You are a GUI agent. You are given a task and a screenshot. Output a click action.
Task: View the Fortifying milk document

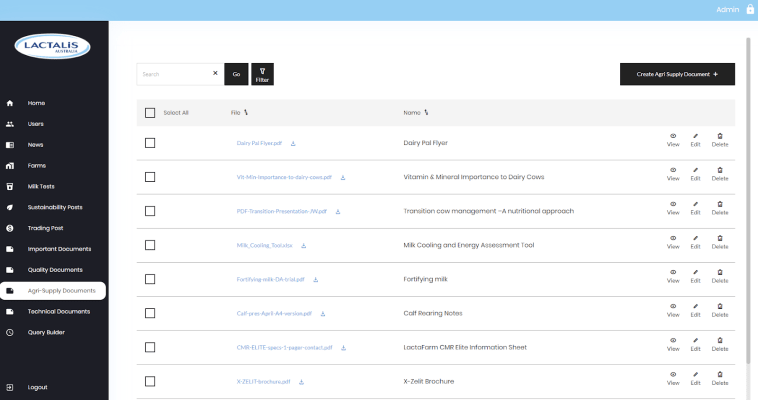coord(673,276)
